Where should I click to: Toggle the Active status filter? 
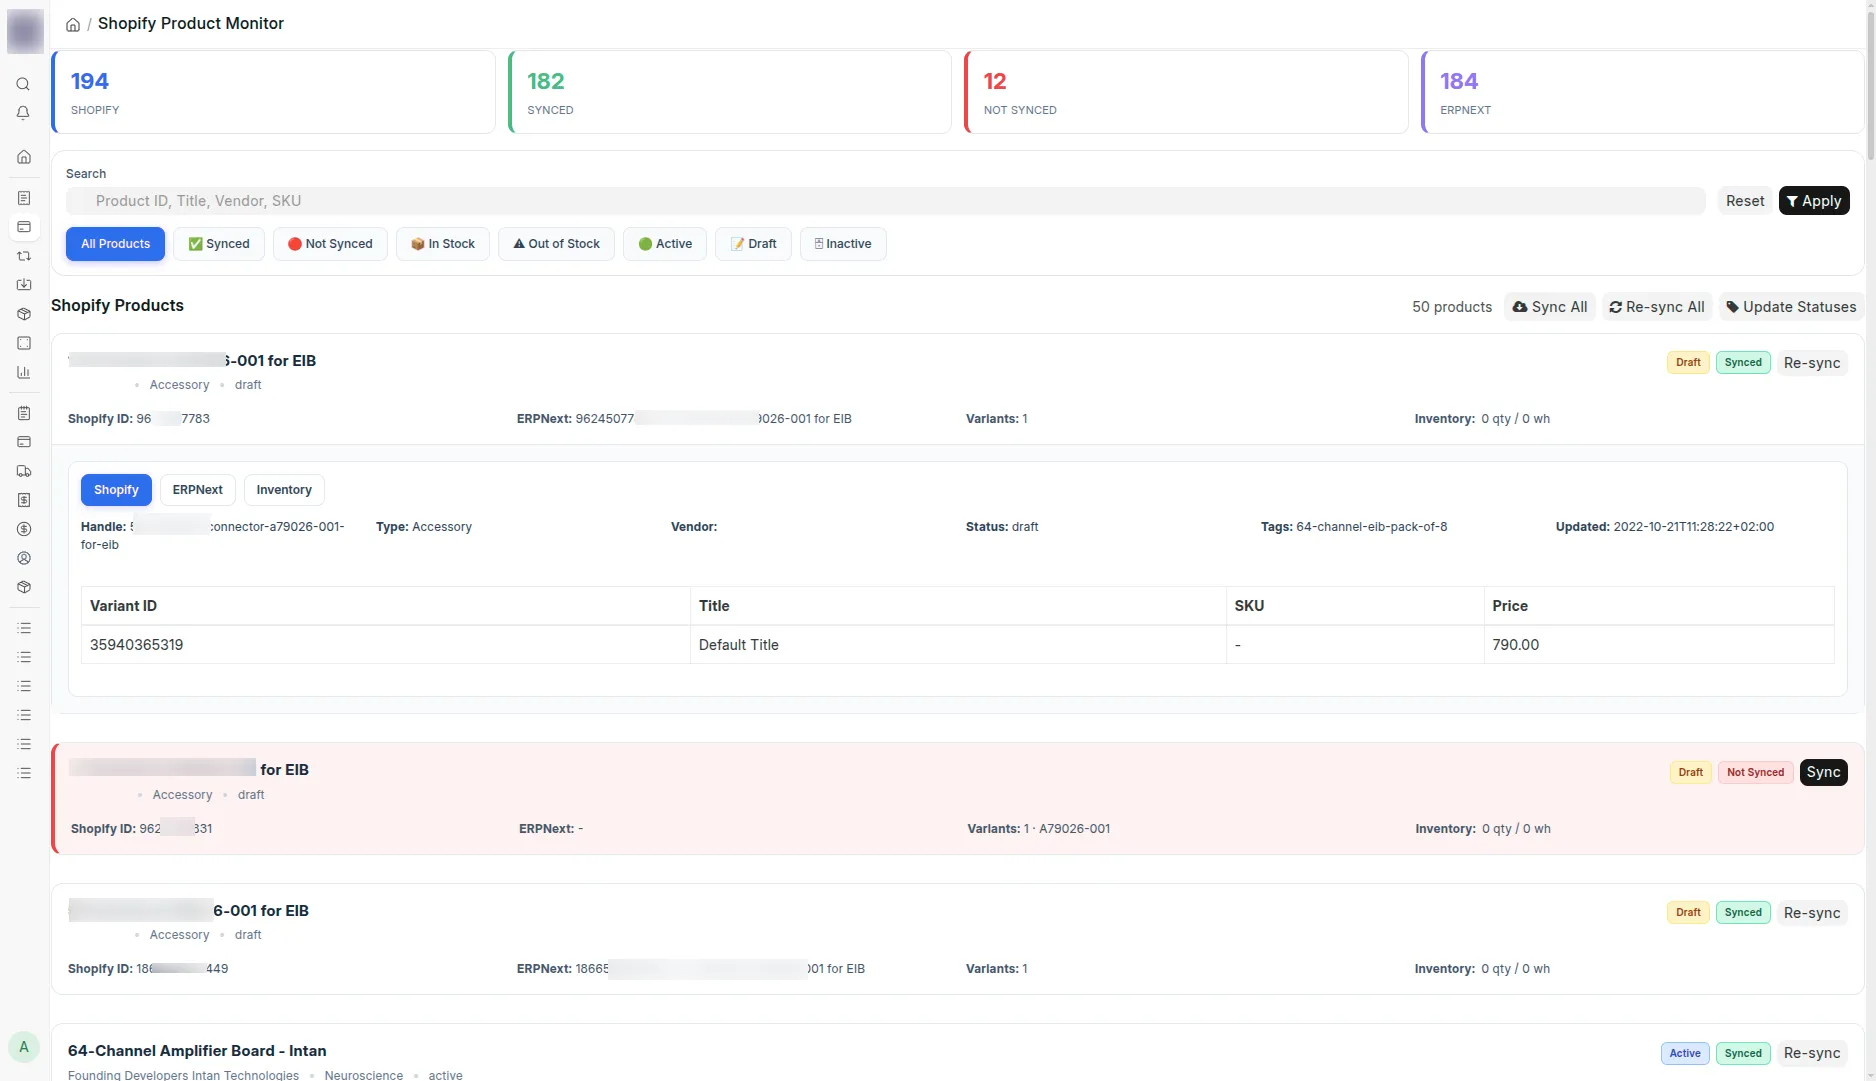(665, 244)
